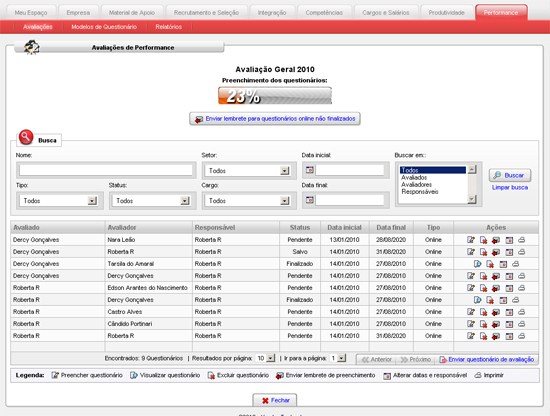550x416 pixels.
Task: Select Avaliadores in Buscar em list
Action: point(416,184)
